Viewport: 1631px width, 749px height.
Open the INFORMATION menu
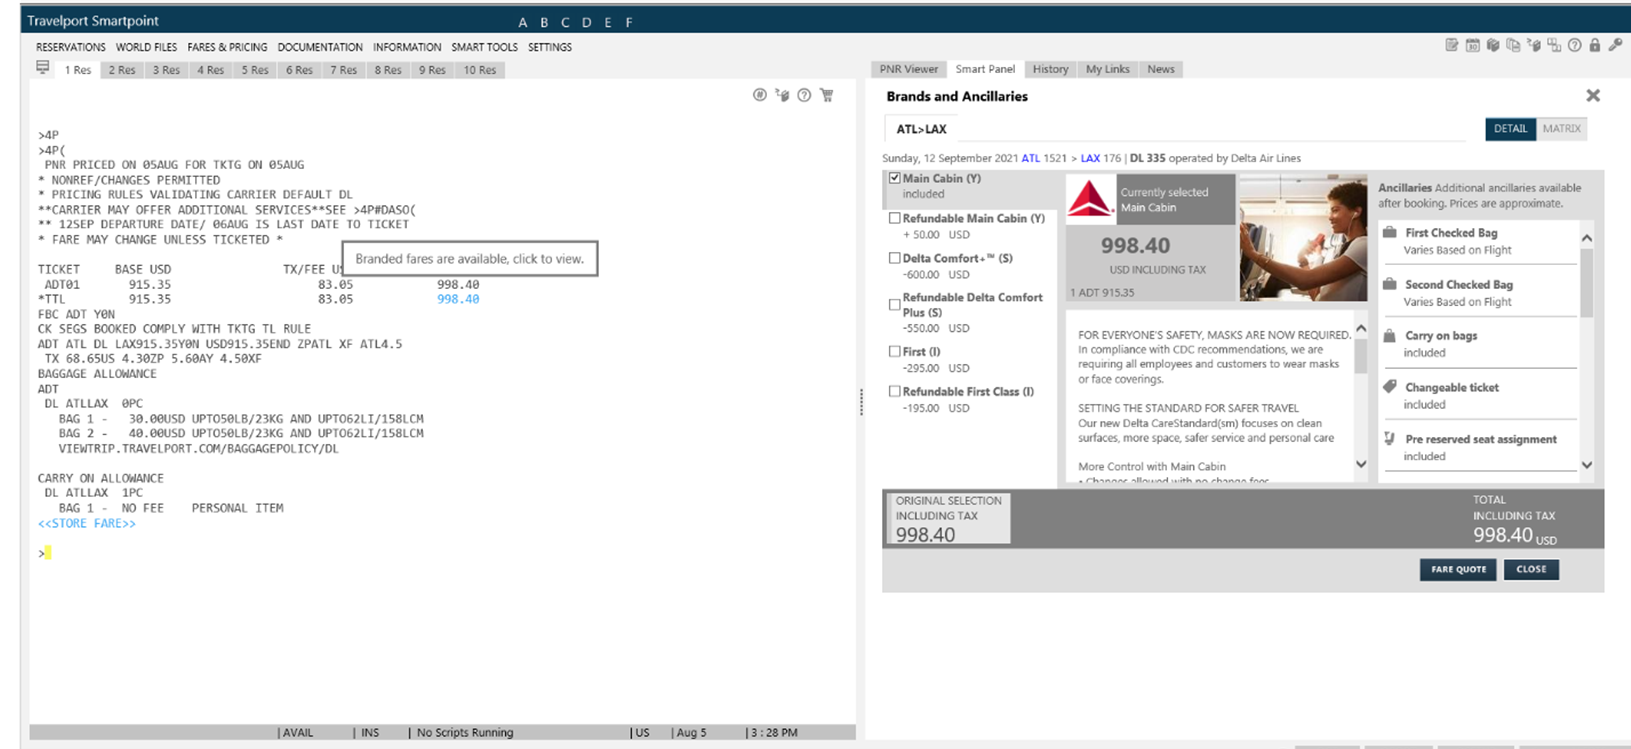pos(407,47)
